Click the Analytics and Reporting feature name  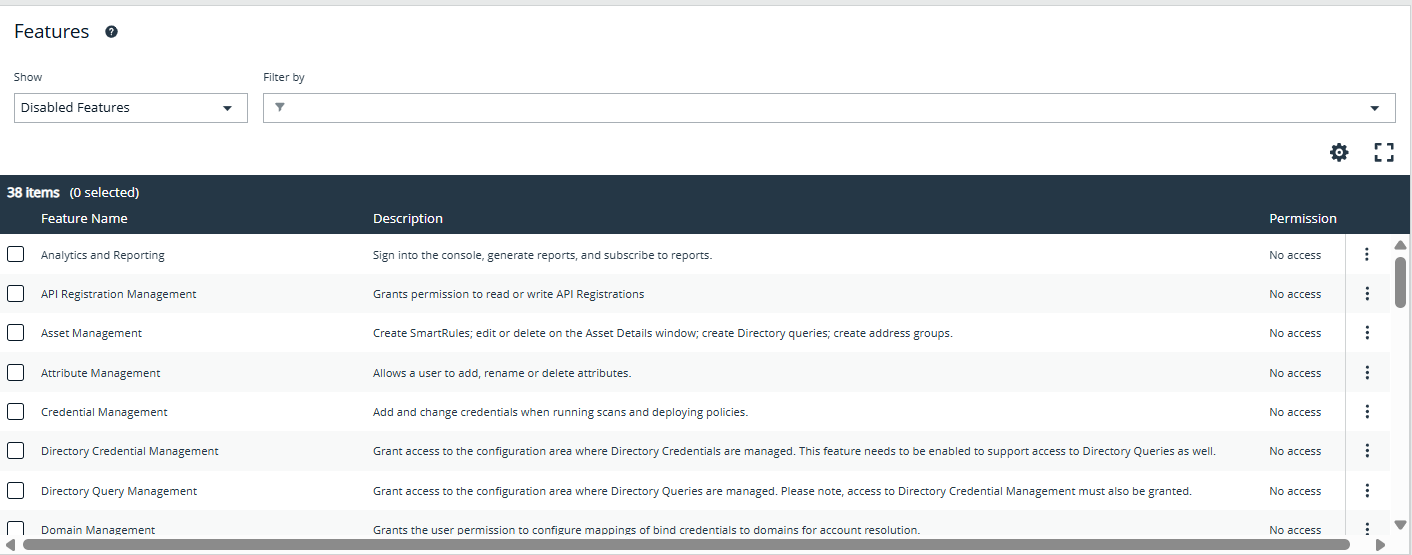[103, 255]
